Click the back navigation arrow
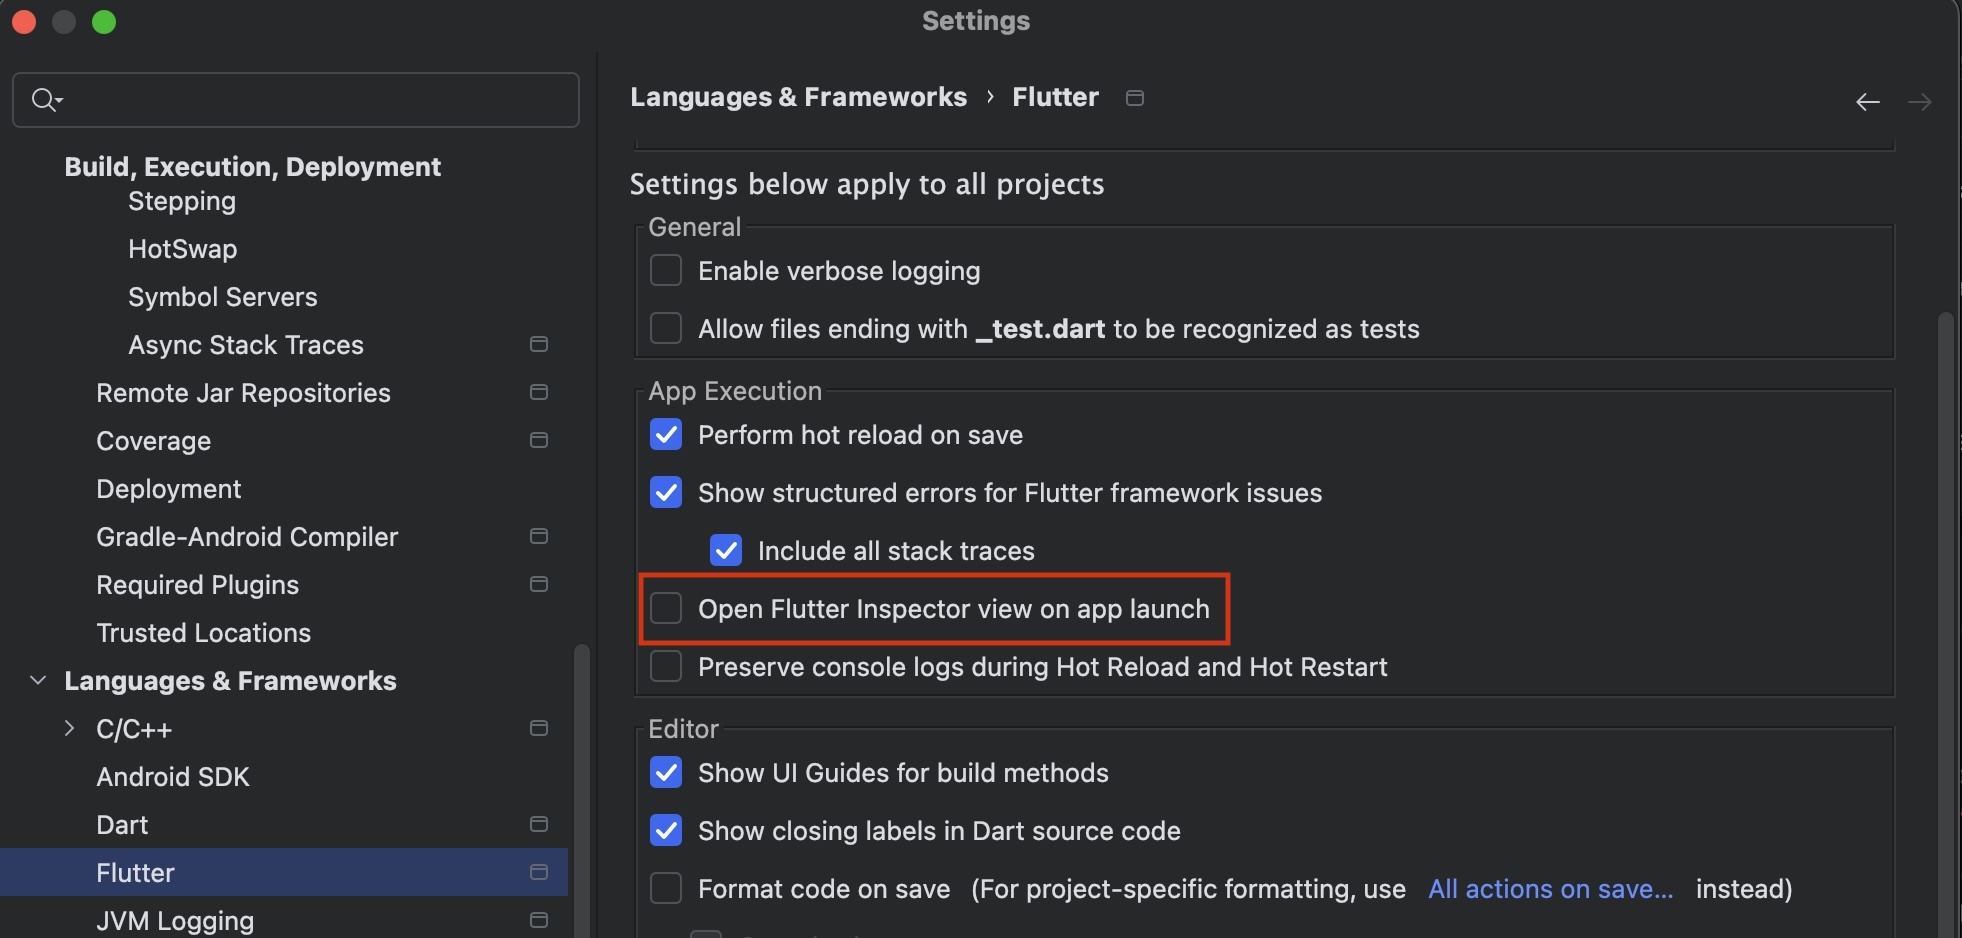1962x938 pixels. coord(1867,102)
